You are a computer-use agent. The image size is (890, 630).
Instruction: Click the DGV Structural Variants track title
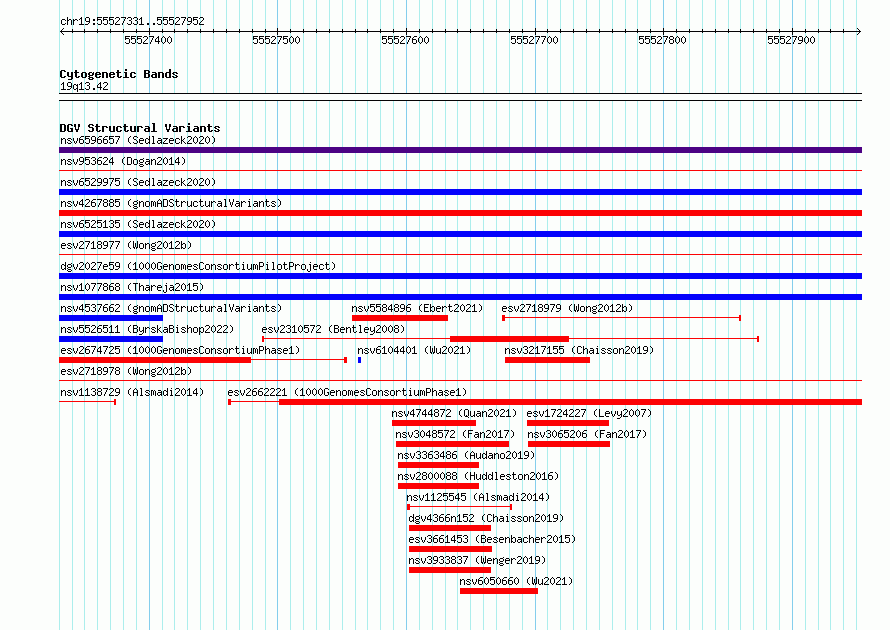pos(140,128)
